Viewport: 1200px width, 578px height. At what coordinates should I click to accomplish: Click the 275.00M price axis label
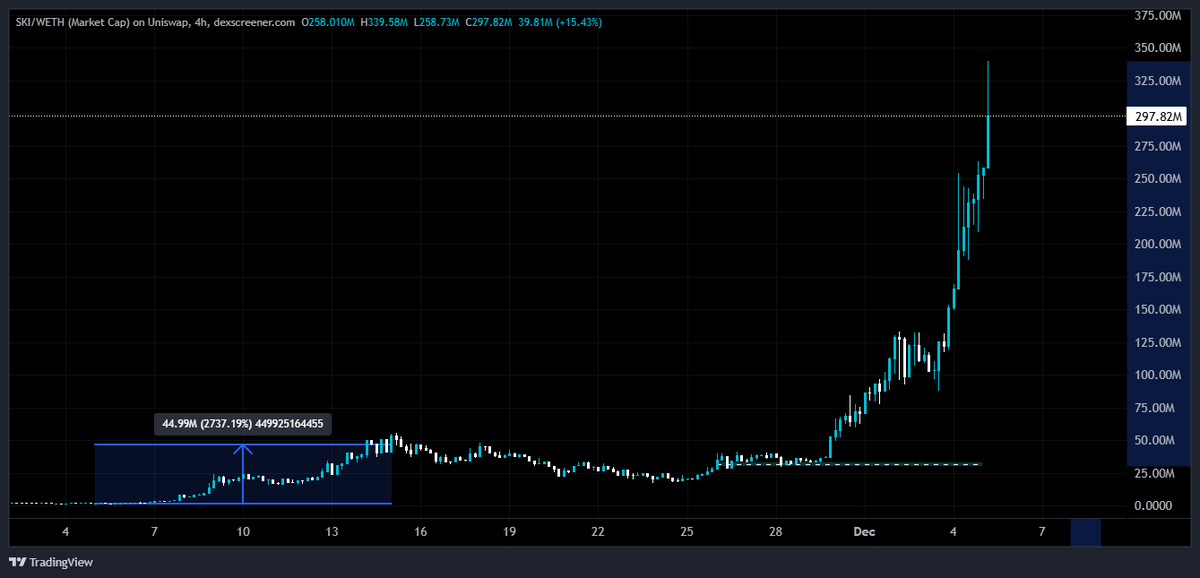[x=1158, y=147]
